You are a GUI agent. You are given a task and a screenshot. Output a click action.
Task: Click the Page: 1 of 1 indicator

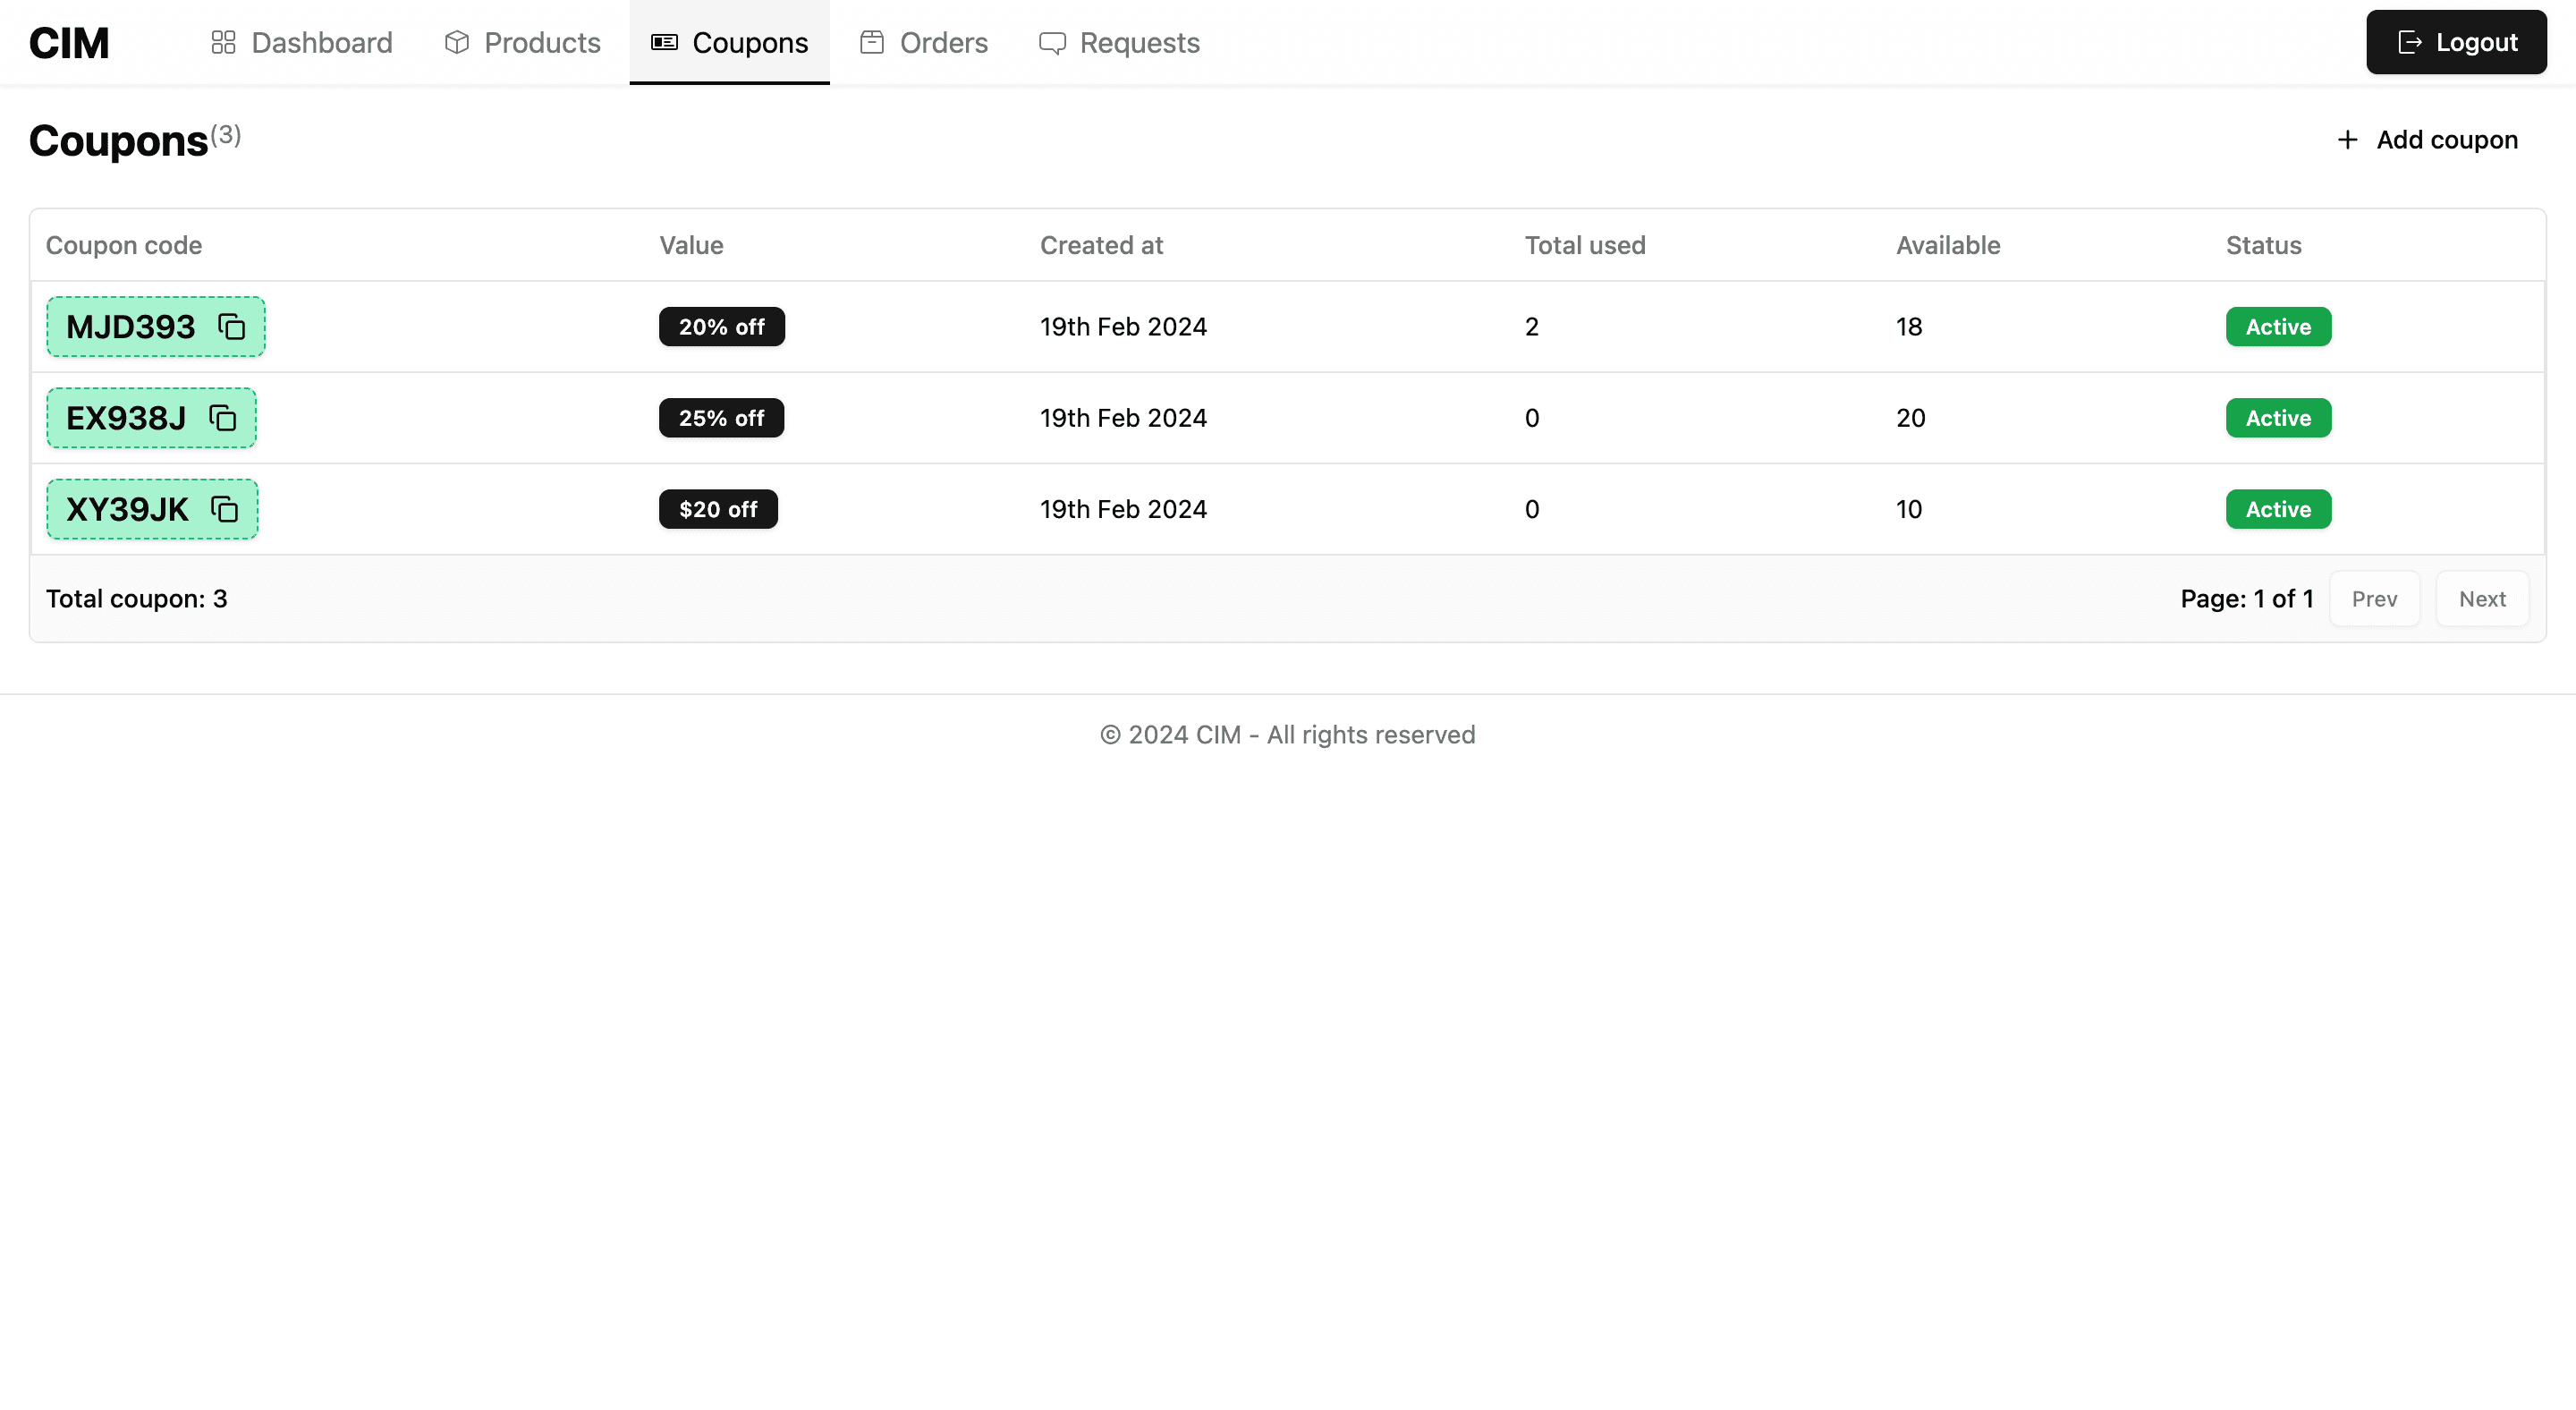(2247, 599)
